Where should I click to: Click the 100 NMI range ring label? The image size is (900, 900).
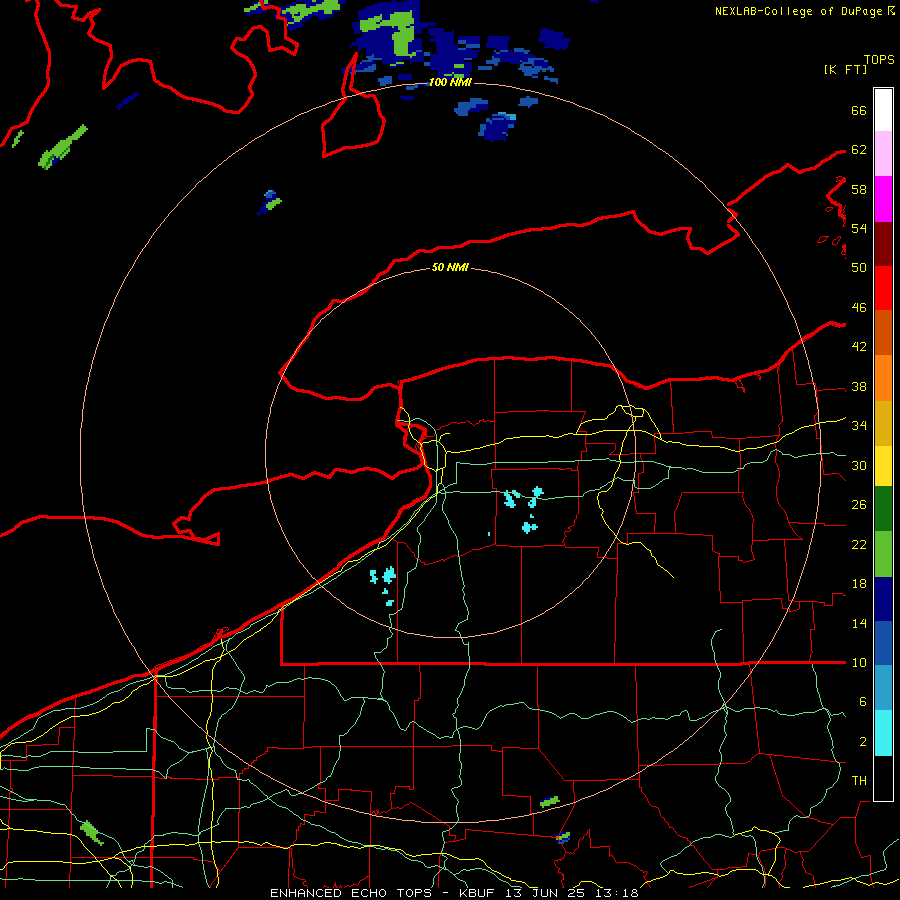pos(449,82)
